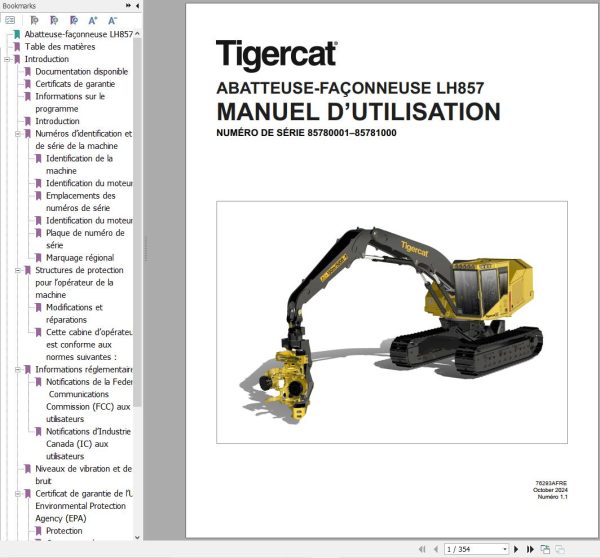Image resolution: width=600 pixels, height=558 pixels.
Task: Open Emplacements des numéros de série bookmark
Action: click(x=80, y=202)
